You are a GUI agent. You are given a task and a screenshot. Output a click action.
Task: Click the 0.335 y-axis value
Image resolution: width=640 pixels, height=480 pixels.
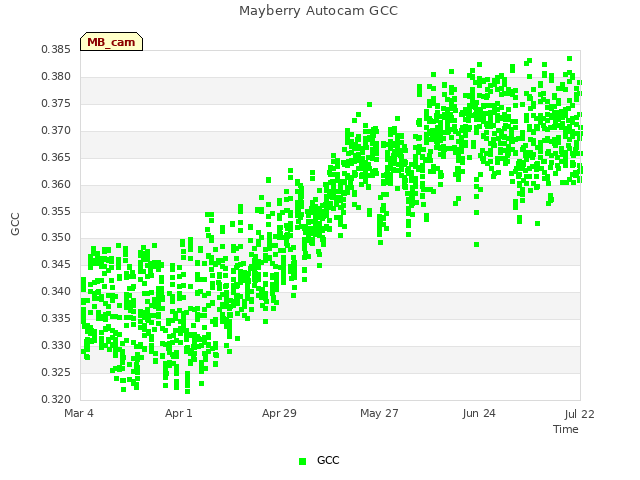point(56,318)
